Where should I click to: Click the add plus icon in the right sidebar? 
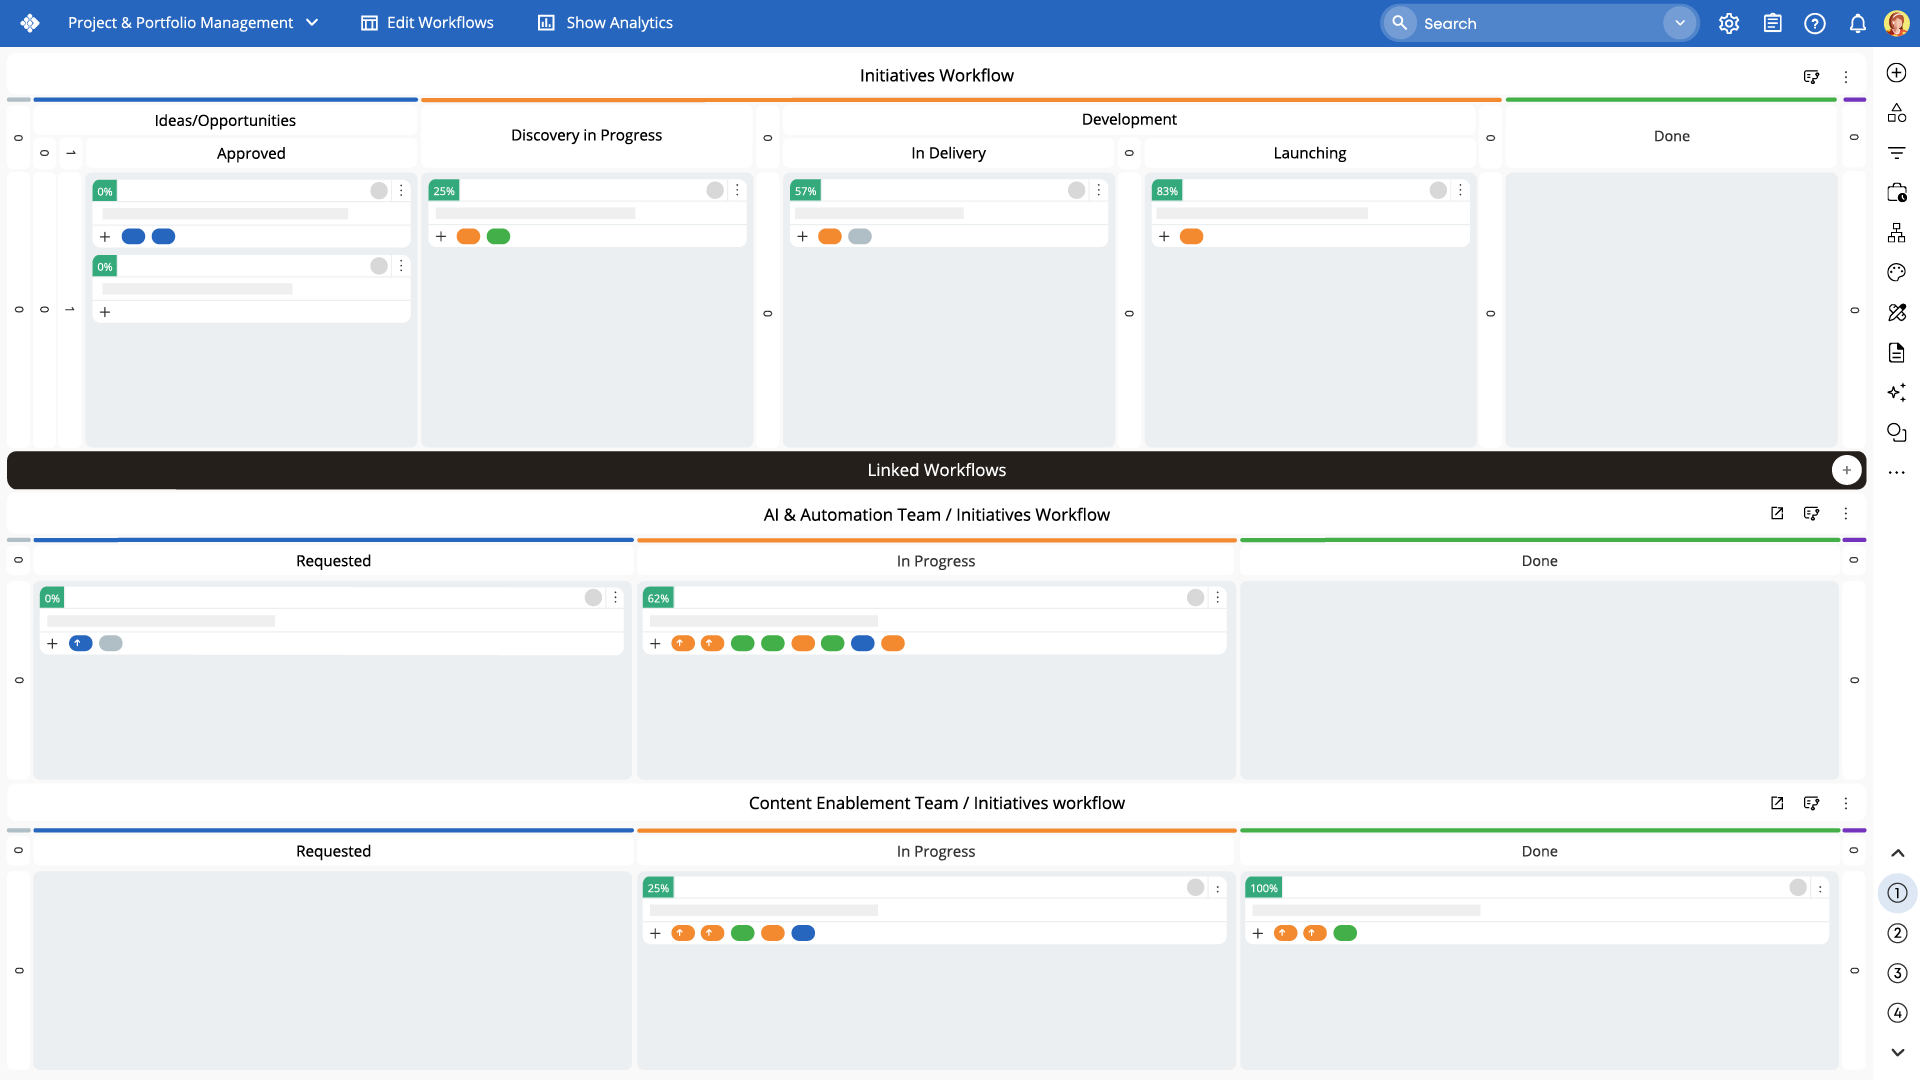pyautogui.click(x=1896, y=73)
